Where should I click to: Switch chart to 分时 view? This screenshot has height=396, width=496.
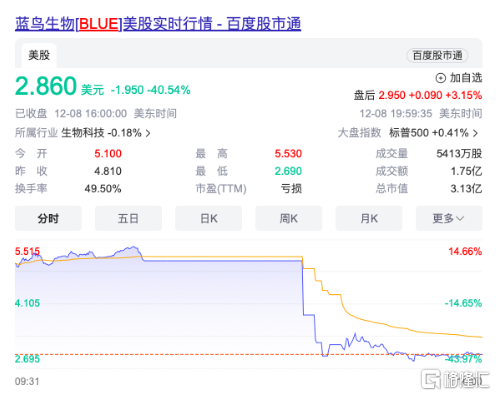(x=48, y=218)
